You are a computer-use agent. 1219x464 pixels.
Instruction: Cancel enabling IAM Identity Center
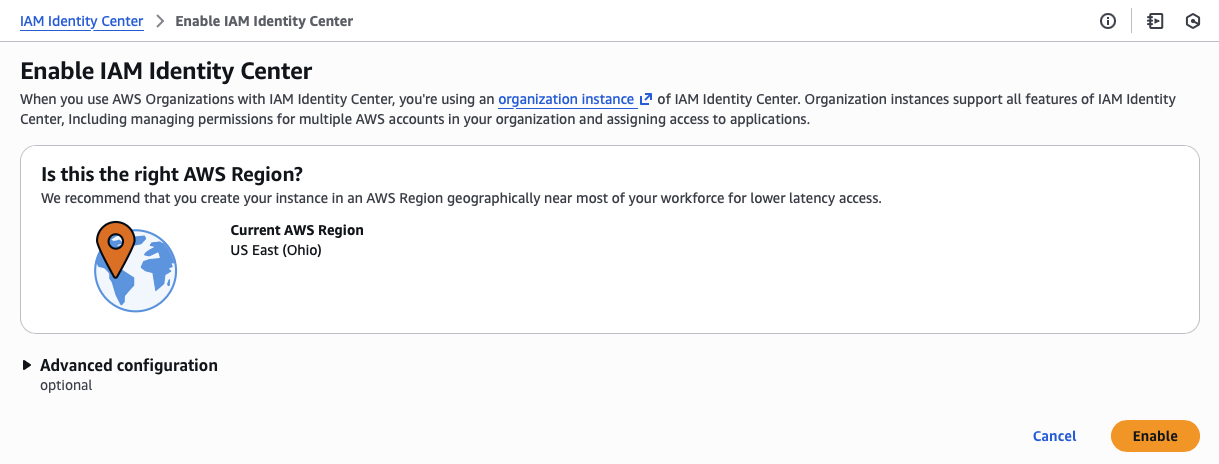coord(1054,436)
